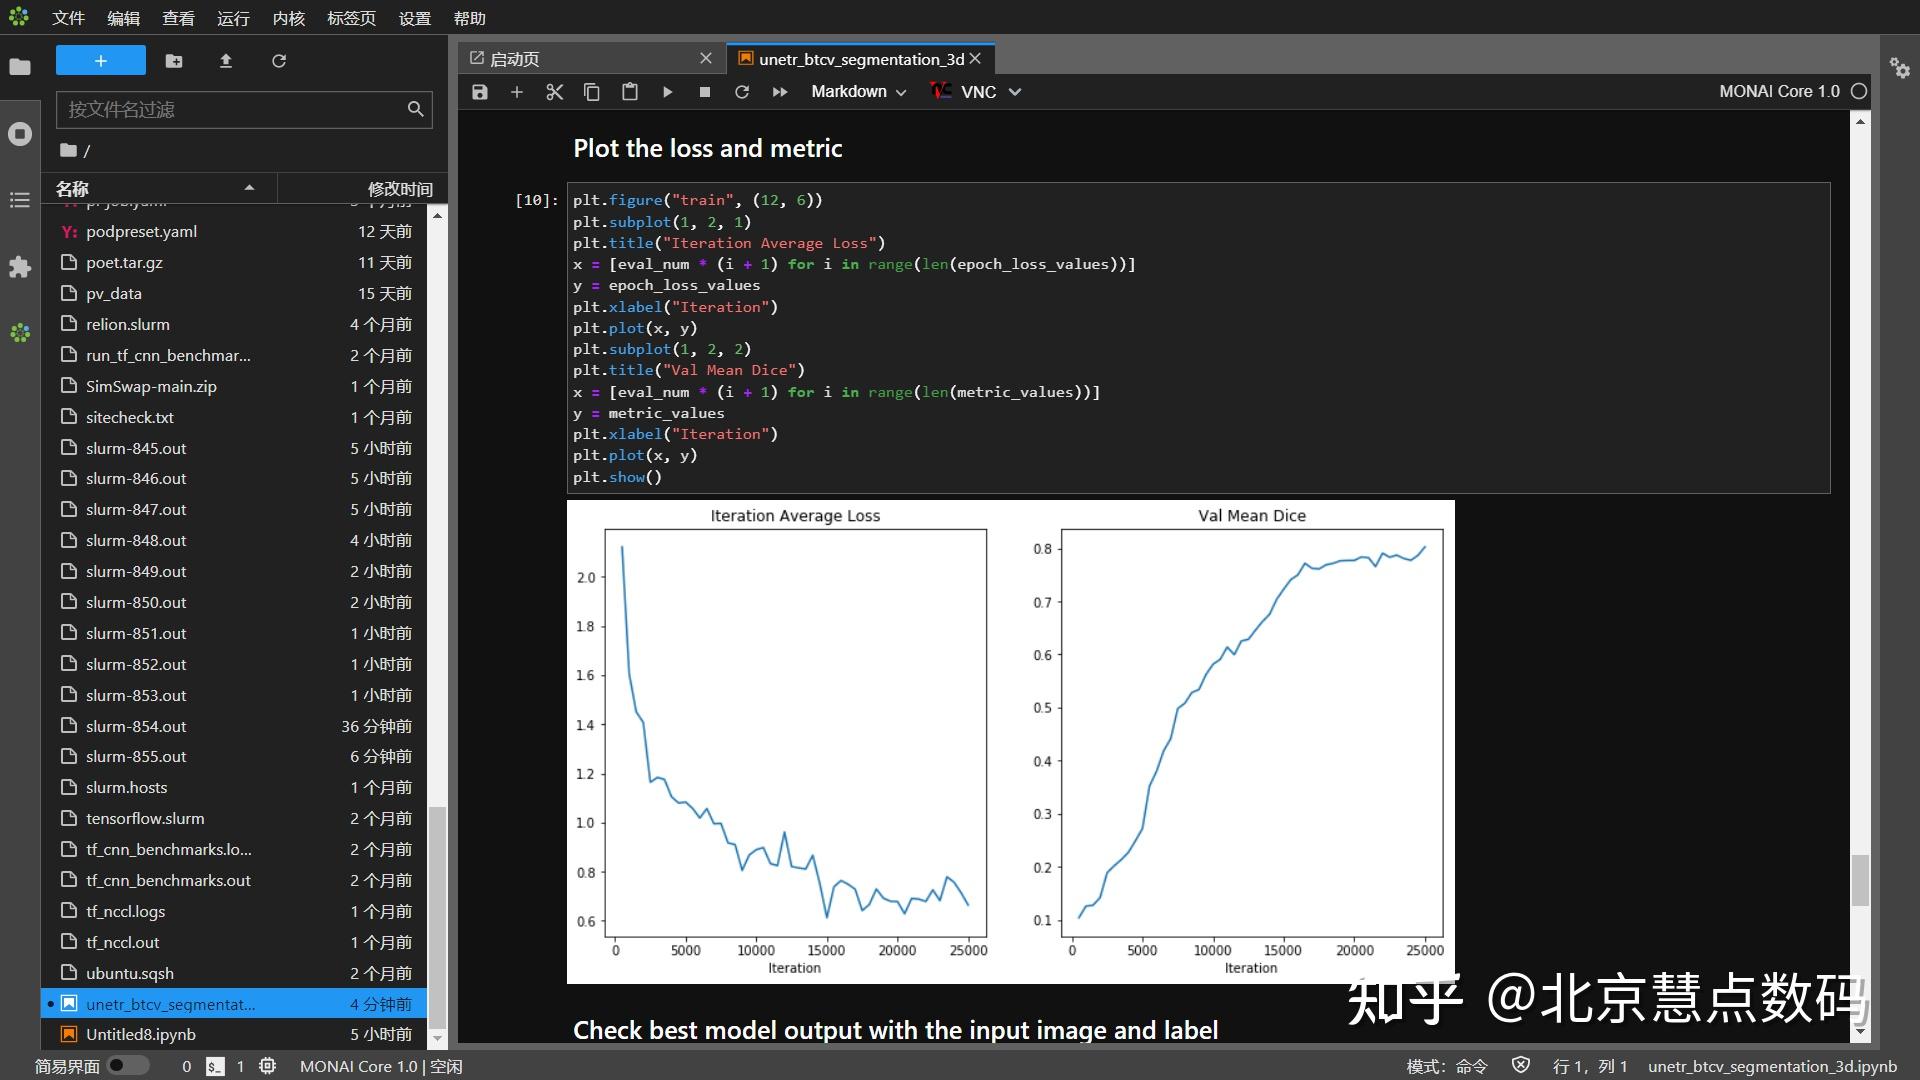Viewport: 1920px width, 1080px height.
Task: Open the 查看 menu
Action: pos(179,18)
